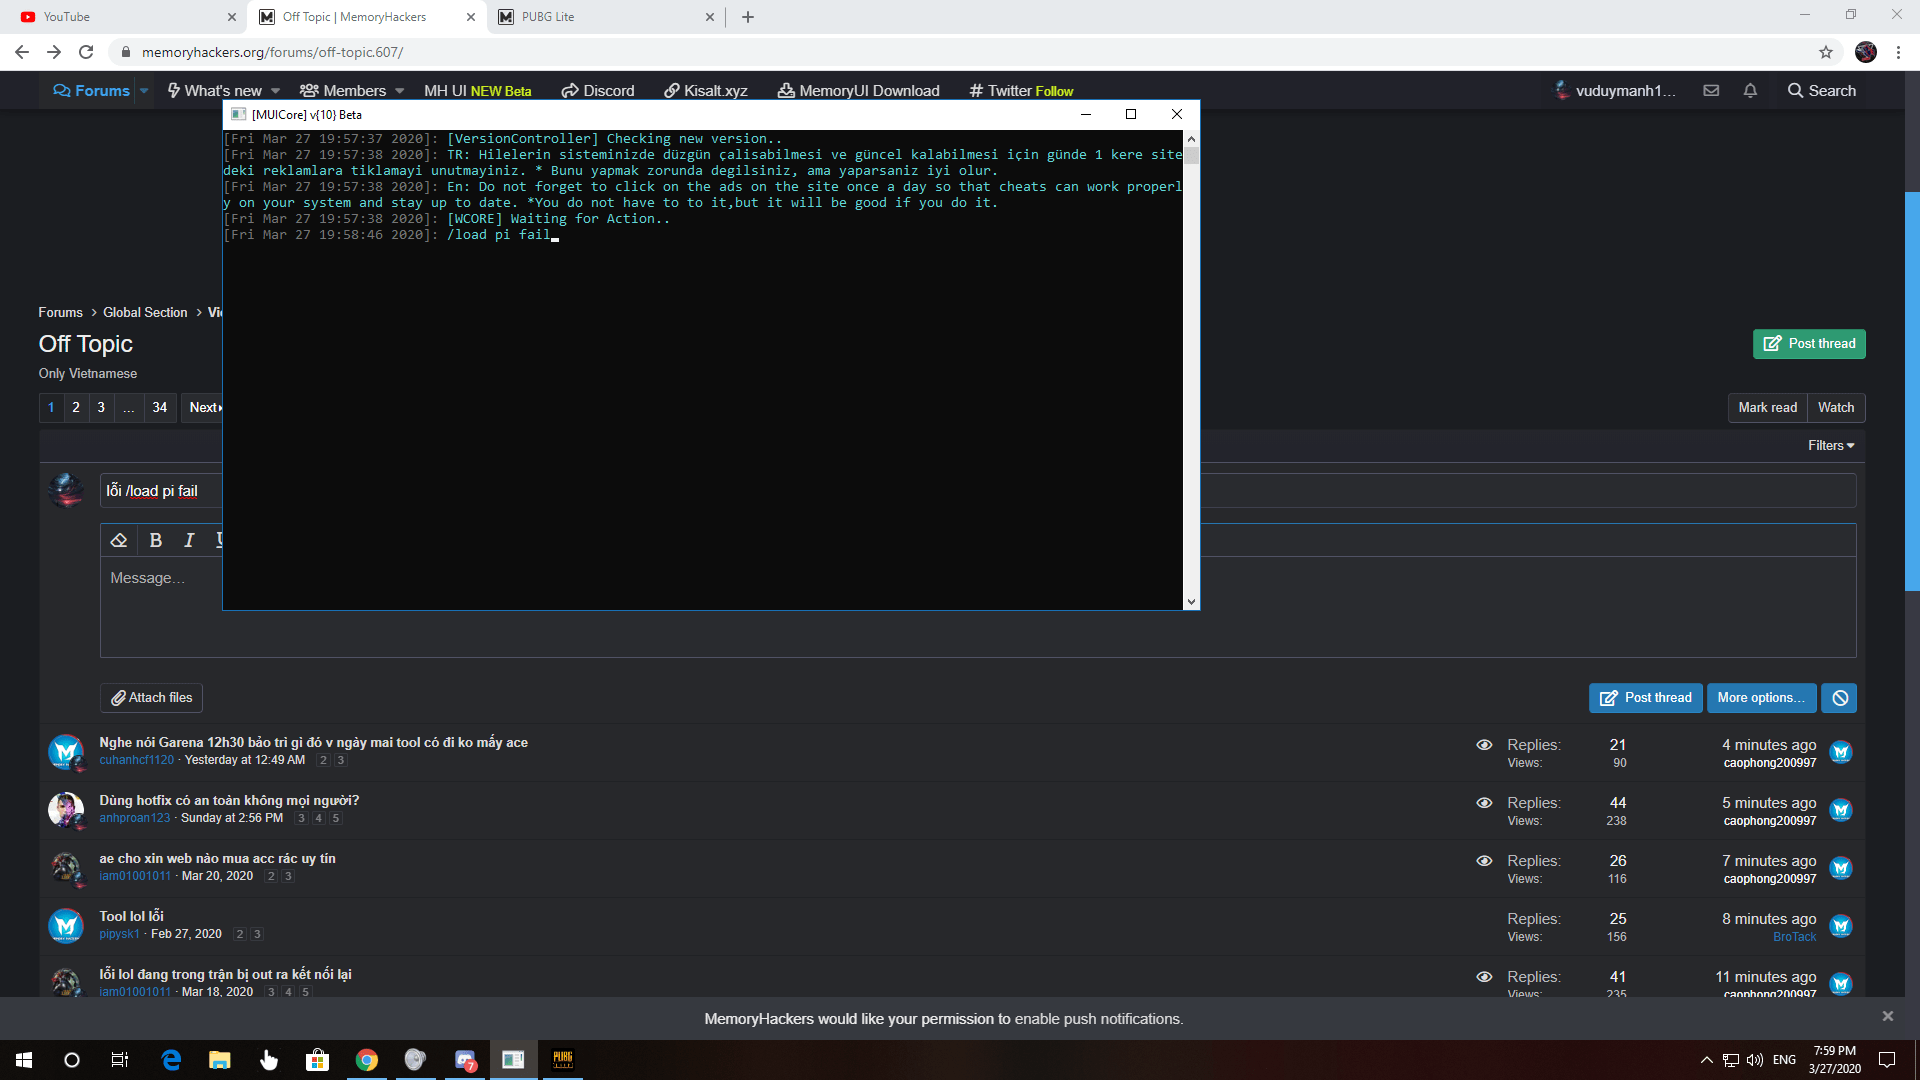Open ENG language indicator in tray

pyautogui.click(x=1784, y=1060)
